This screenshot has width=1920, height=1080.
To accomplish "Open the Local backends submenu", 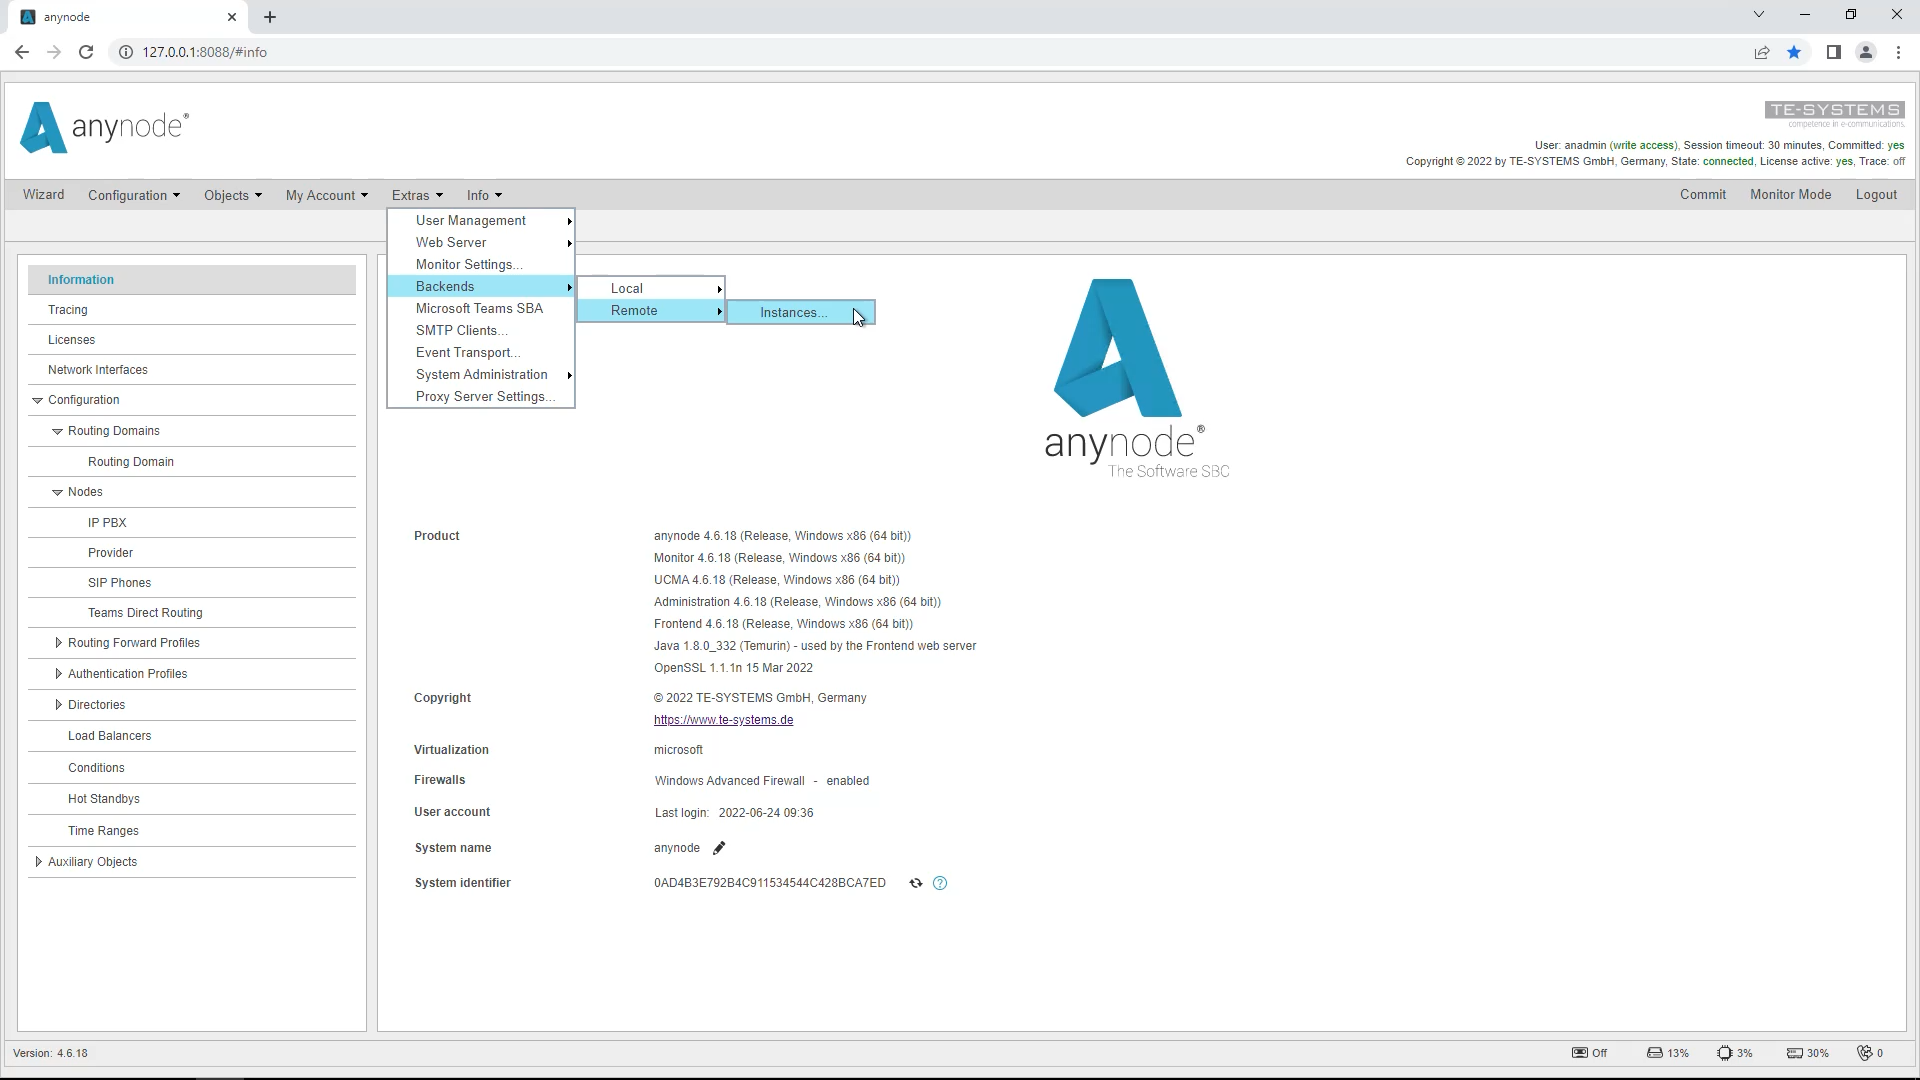I will 651,288.
